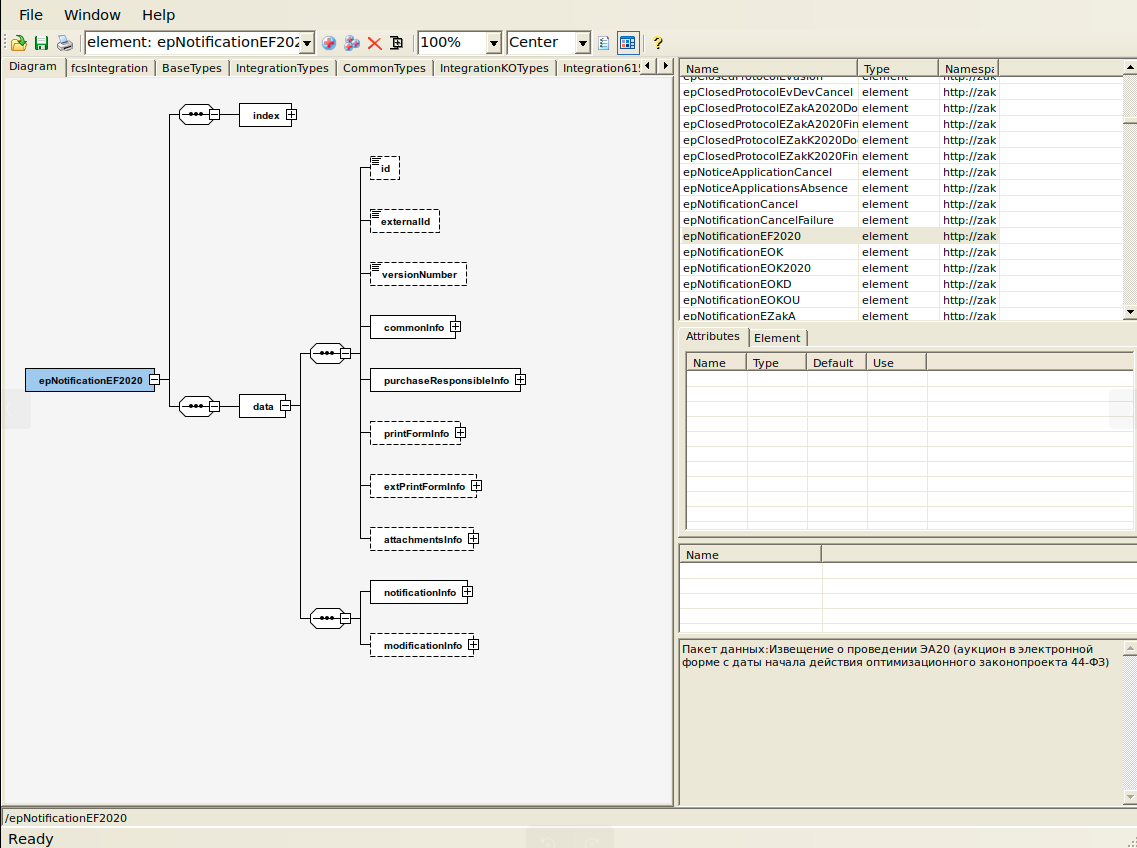Screen dimensions: 1137x848
Task: Expand the index element node
Action: pos(291,115)
